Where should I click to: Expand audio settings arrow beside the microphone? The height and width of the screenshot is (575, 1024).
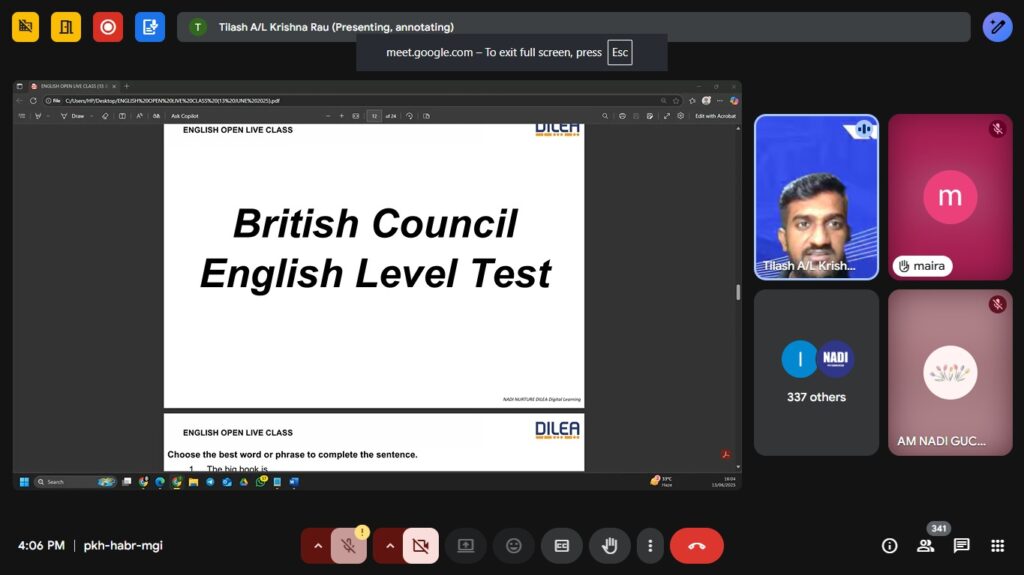[317, 546]
